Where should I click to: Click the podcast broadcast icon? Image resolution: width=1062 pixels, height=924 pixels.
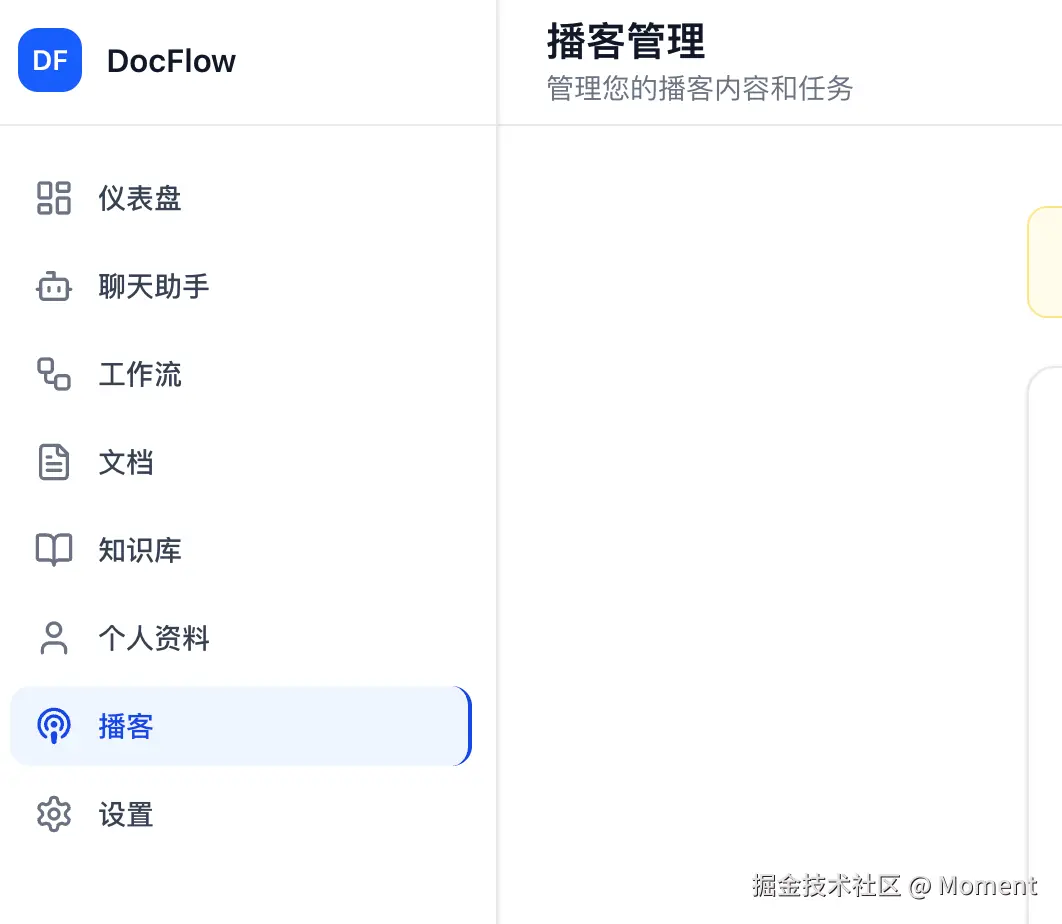click(54, 726)
